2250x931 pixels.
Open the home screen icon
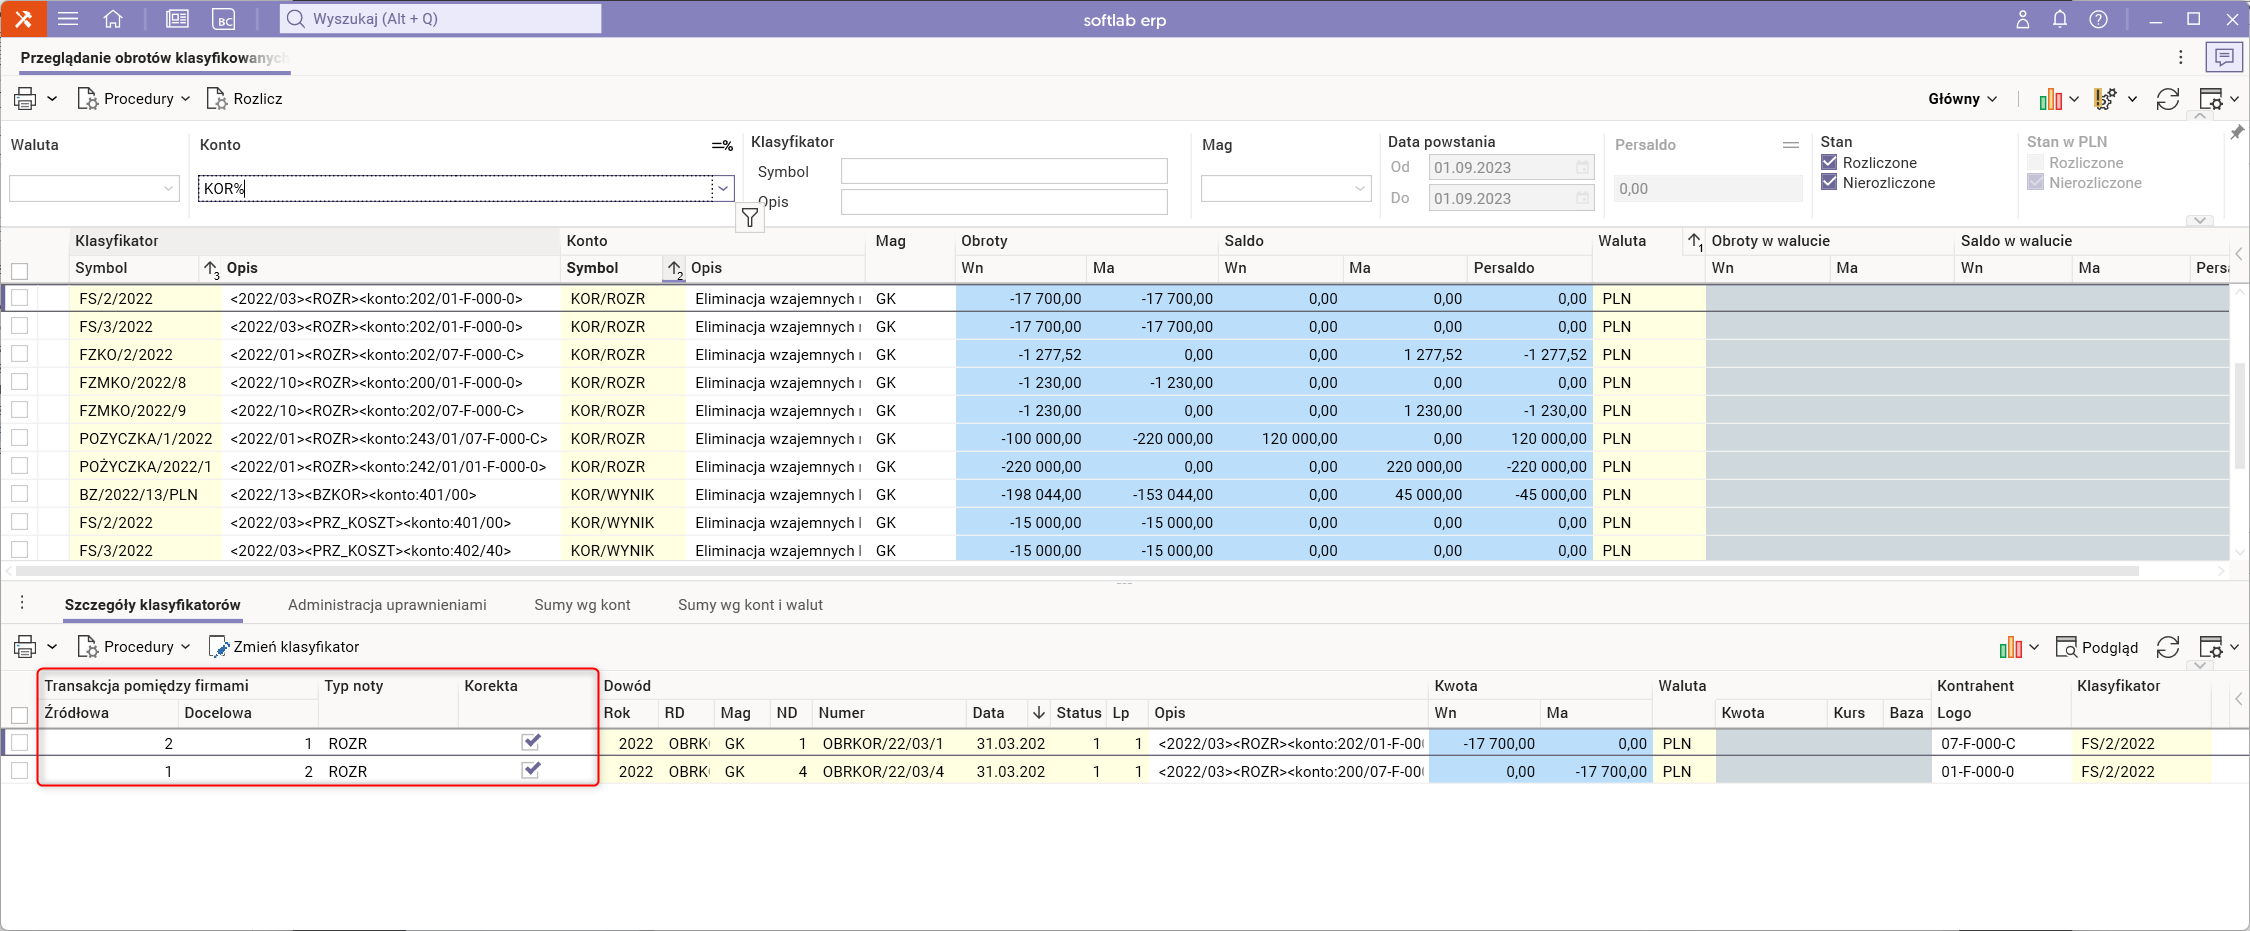coord(113,19)
